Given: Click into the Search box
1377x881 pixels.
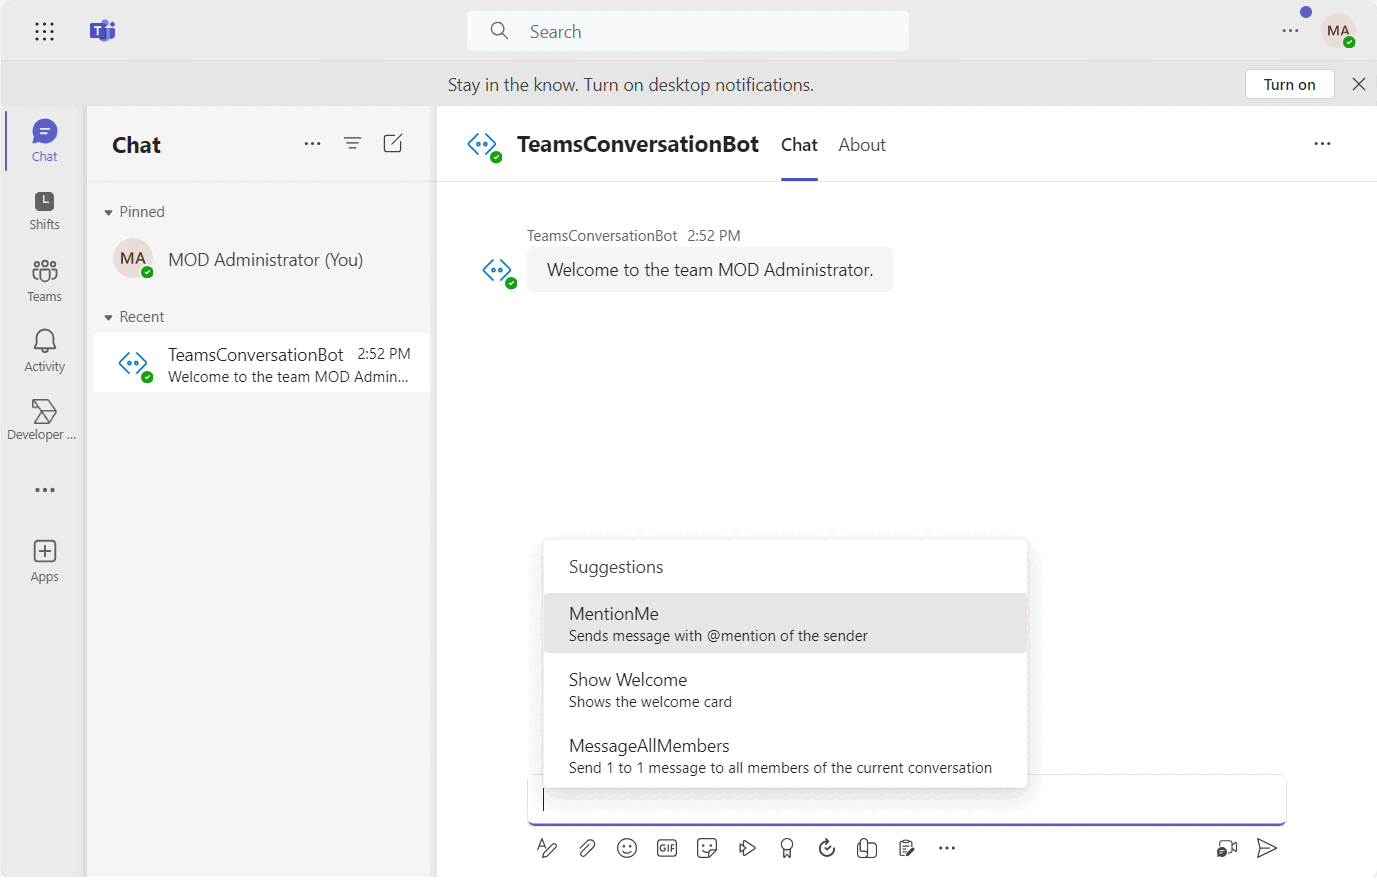Looking at the screenshot, I should pos(688,31).
